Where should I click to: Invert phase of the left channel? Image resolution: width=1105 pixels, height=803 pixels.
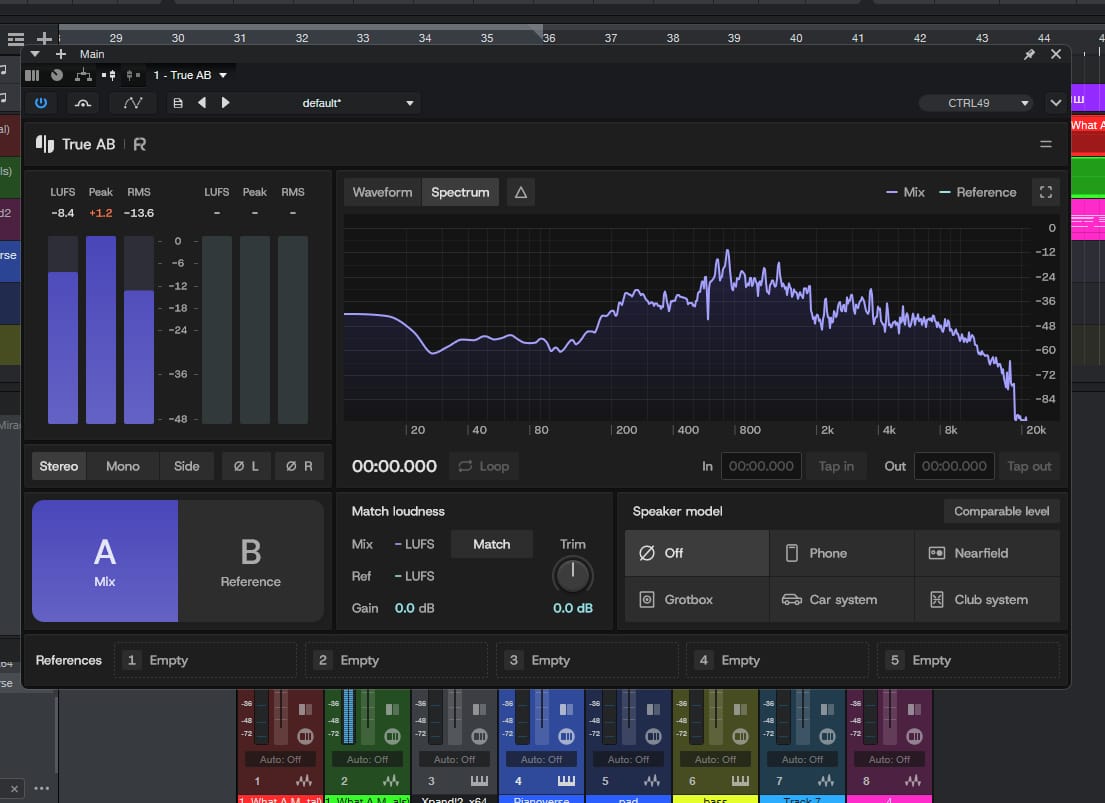(x=246, y=466)
